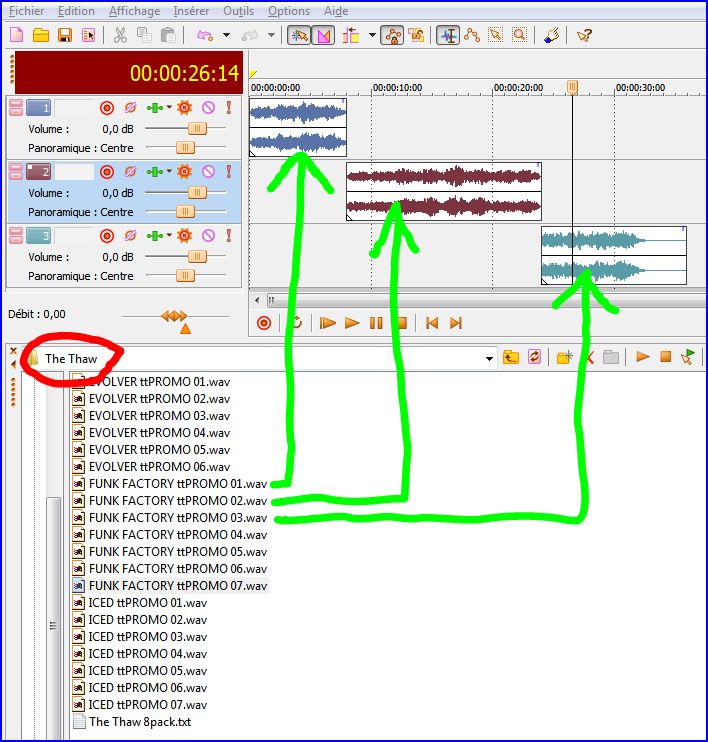The height and width of the screenshot is (742, 708).
Task: Open track 2 automation settings dropdown
Action: (x=169, y=172)
